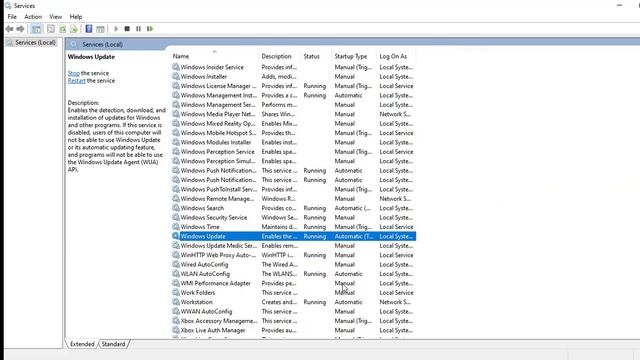This screenshot has width=640, height=360.
Task: Select Wired AutoConfig service row
Action: pyautogui.click(x=293, y=264)
